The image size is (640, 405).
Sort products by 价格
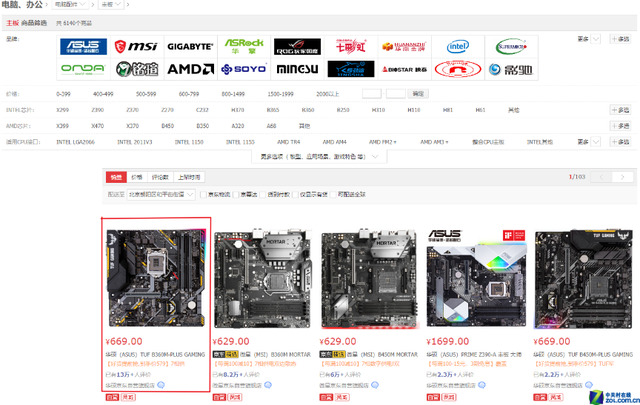coord(137,177)
